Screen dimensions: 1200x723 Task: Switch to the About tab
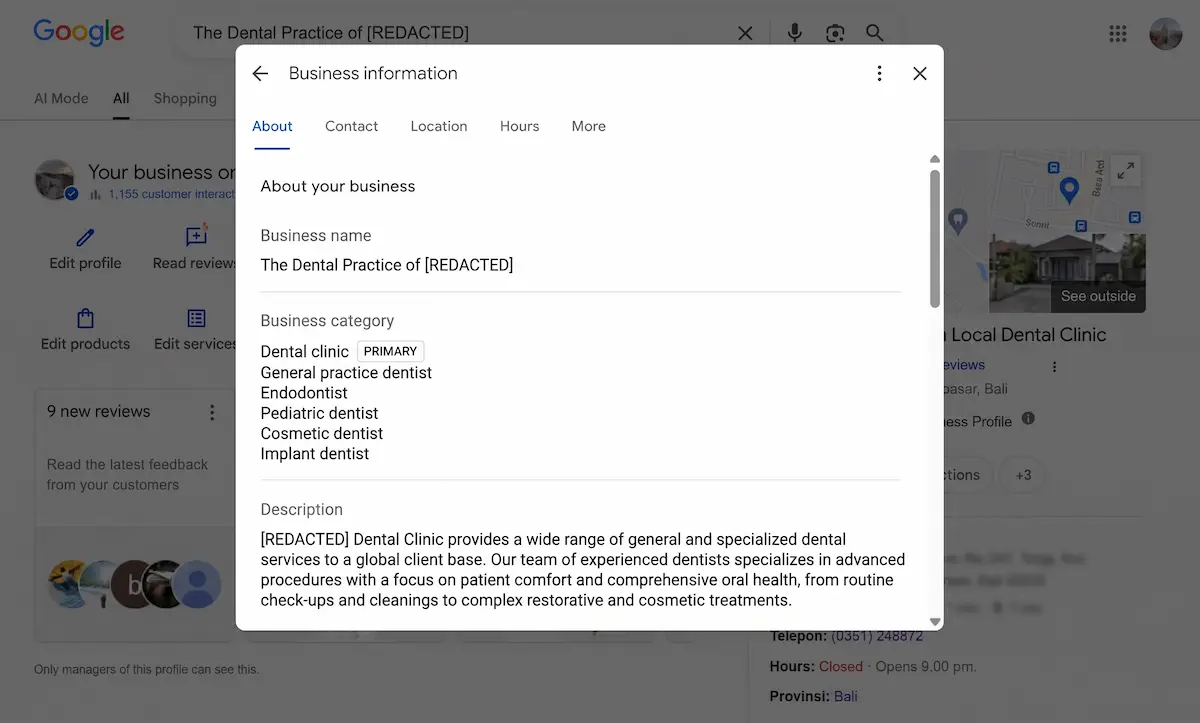coord(272,126)
